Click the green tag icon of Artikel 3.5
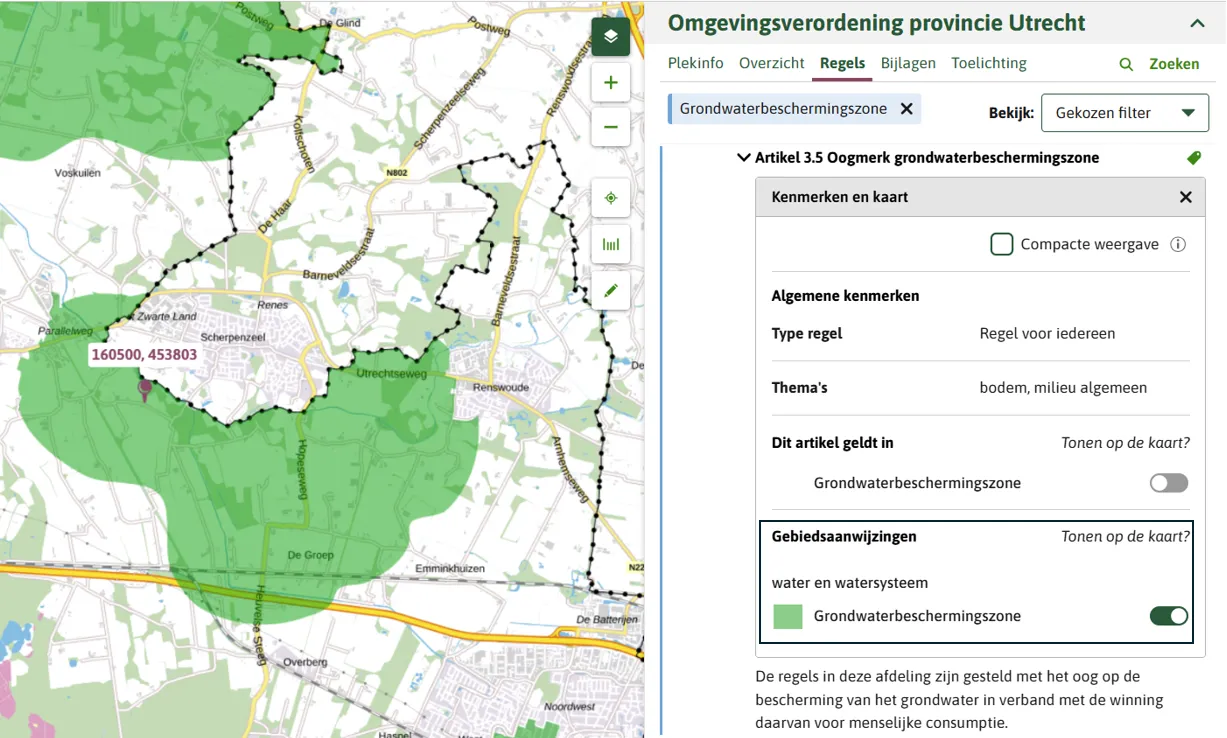The width and height of the screenshot is (1227, 738). [x=1193, y=158]
